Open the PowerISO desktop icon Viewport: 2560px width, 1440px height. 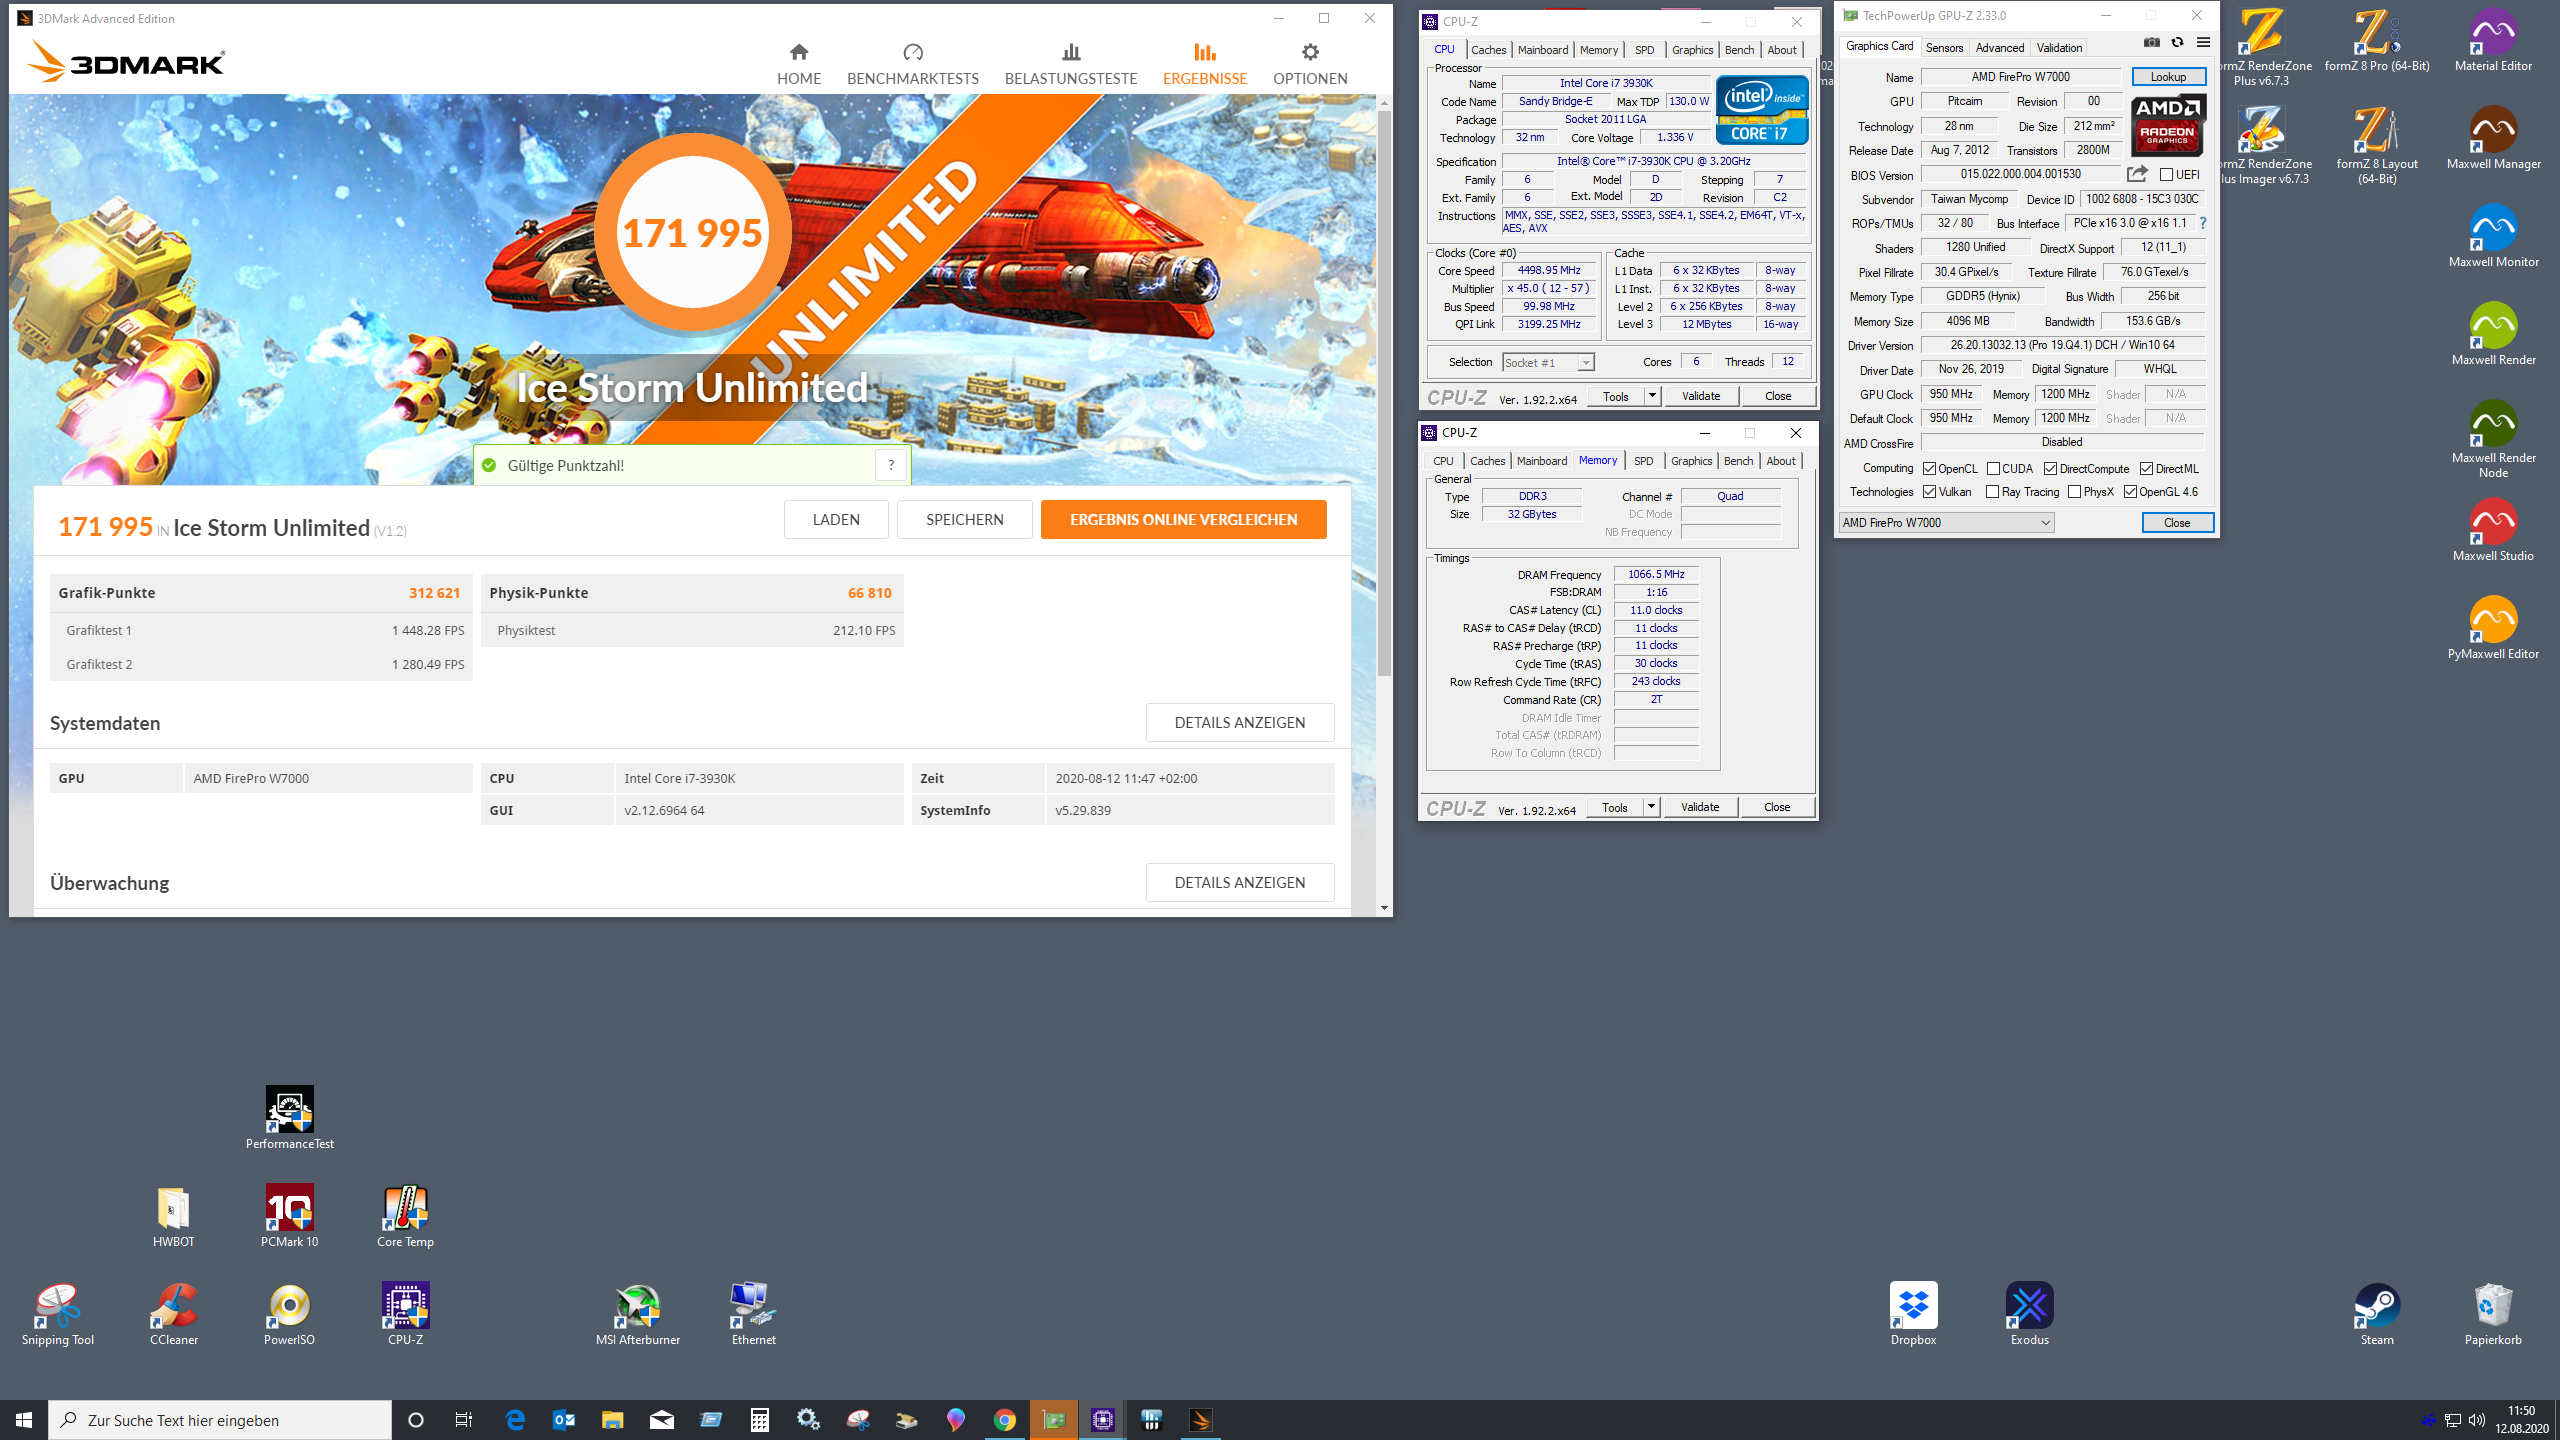pyautogui.click(x=290, y=1315)
